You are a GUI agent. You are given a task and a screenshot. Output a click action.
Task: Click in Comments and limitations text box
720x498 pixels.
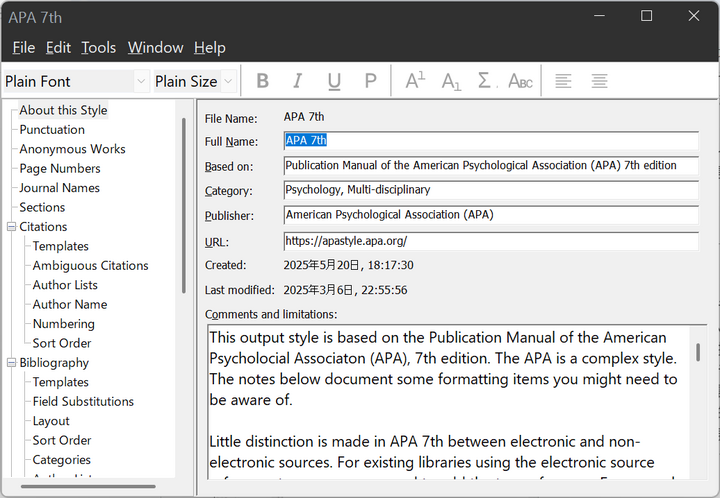[449, 402]
